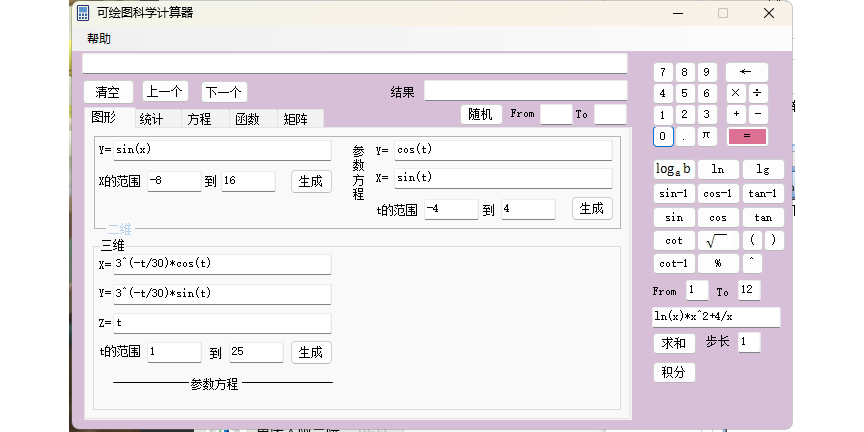Click the cot-1 inverse cotangent key
Viewport: 864px width, 432px height.
click(x=674, y=263)
